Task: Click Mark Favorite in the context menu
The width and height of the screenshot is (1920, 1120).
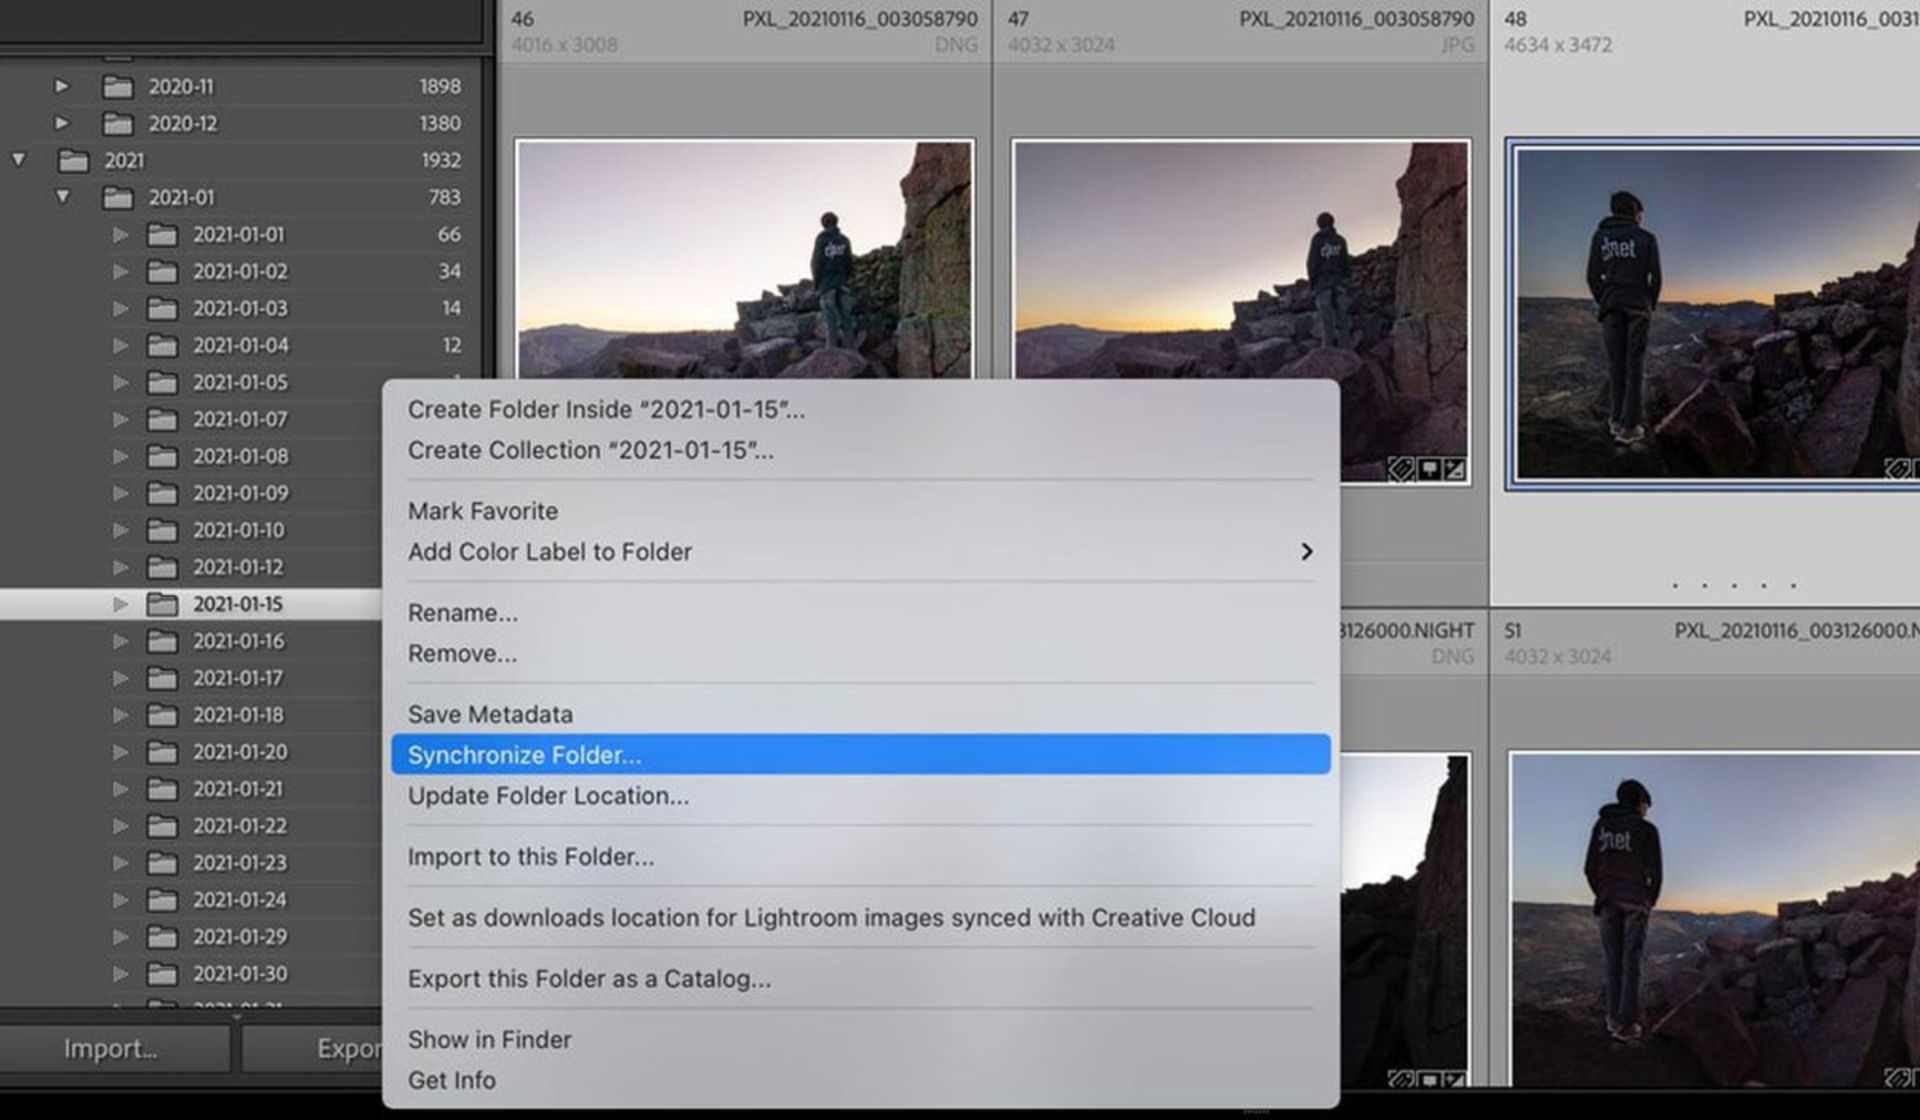Action: (483, 511)
